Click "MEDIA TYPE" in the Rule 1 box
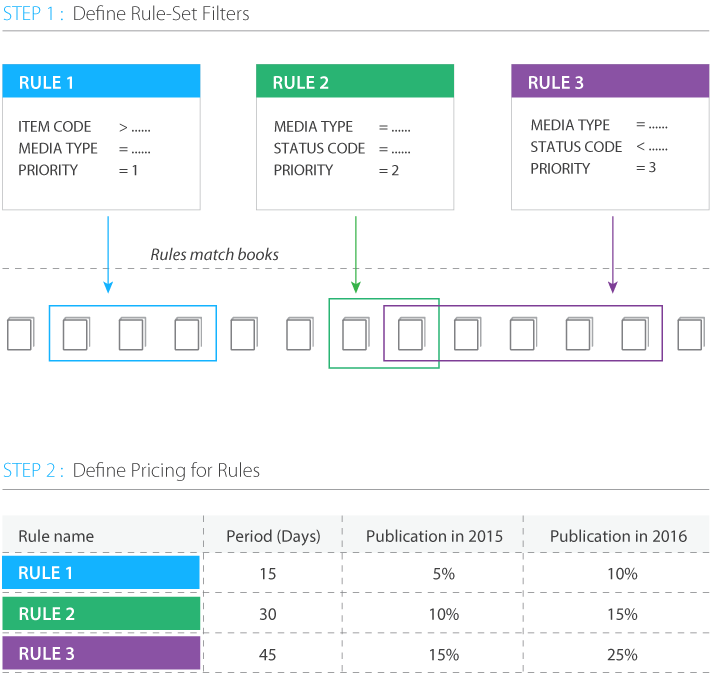The image size is (720, 685). [58, 148]
